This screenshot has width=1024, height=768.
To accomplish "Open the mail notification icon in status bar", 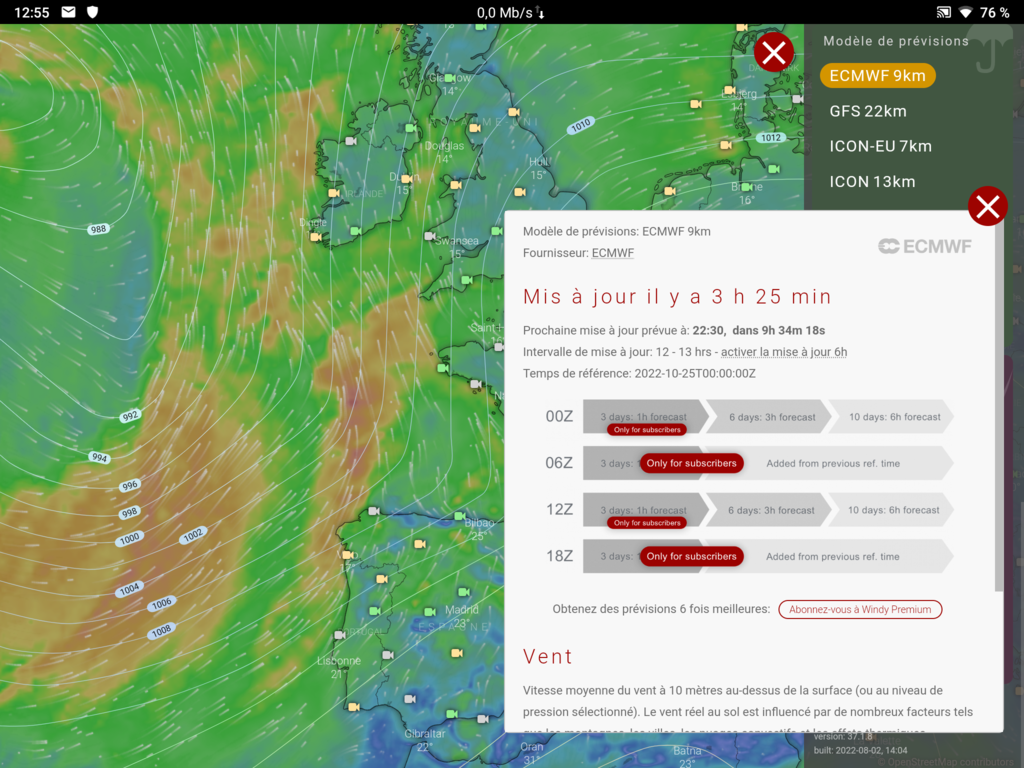I will (x=69, y=12).
